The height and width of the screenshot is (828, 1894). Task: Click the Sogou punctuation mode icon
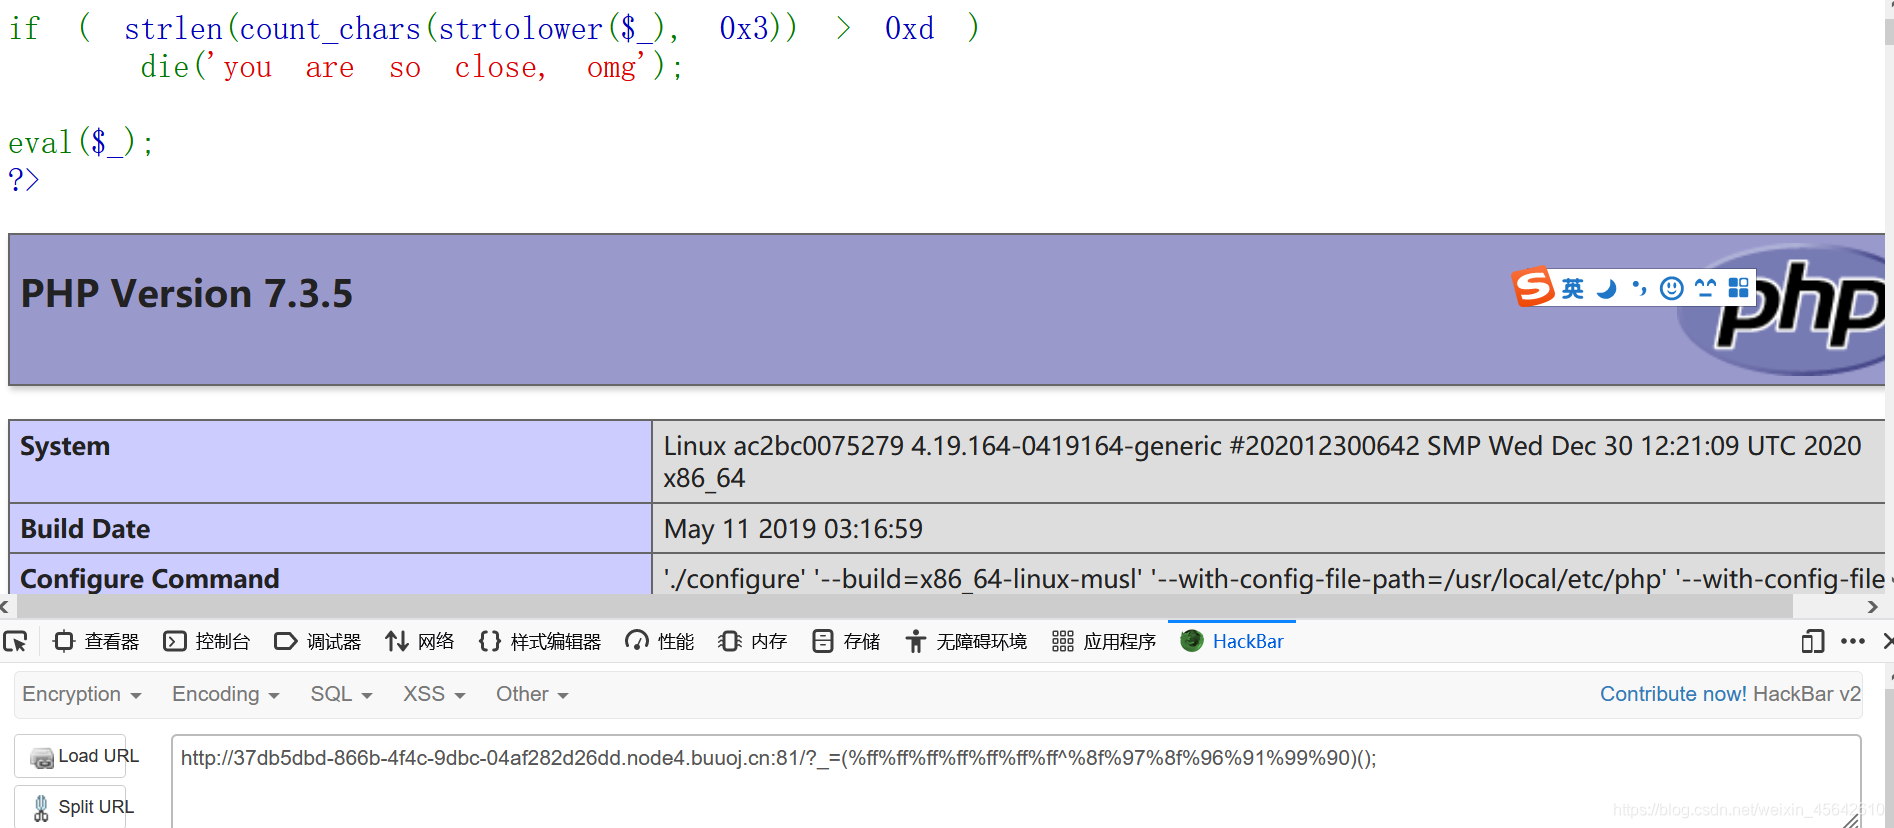1639,289
